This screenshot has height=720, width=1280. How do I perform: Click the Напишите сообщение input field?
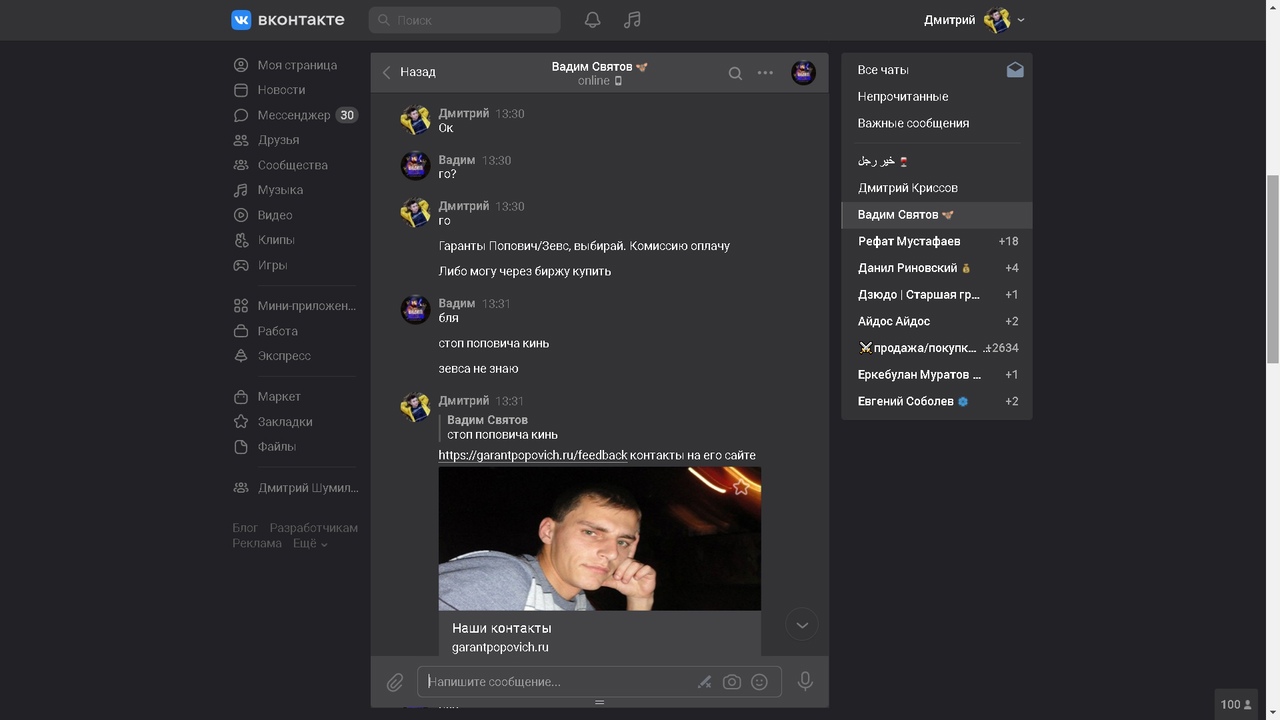click(x=555, y=682)
